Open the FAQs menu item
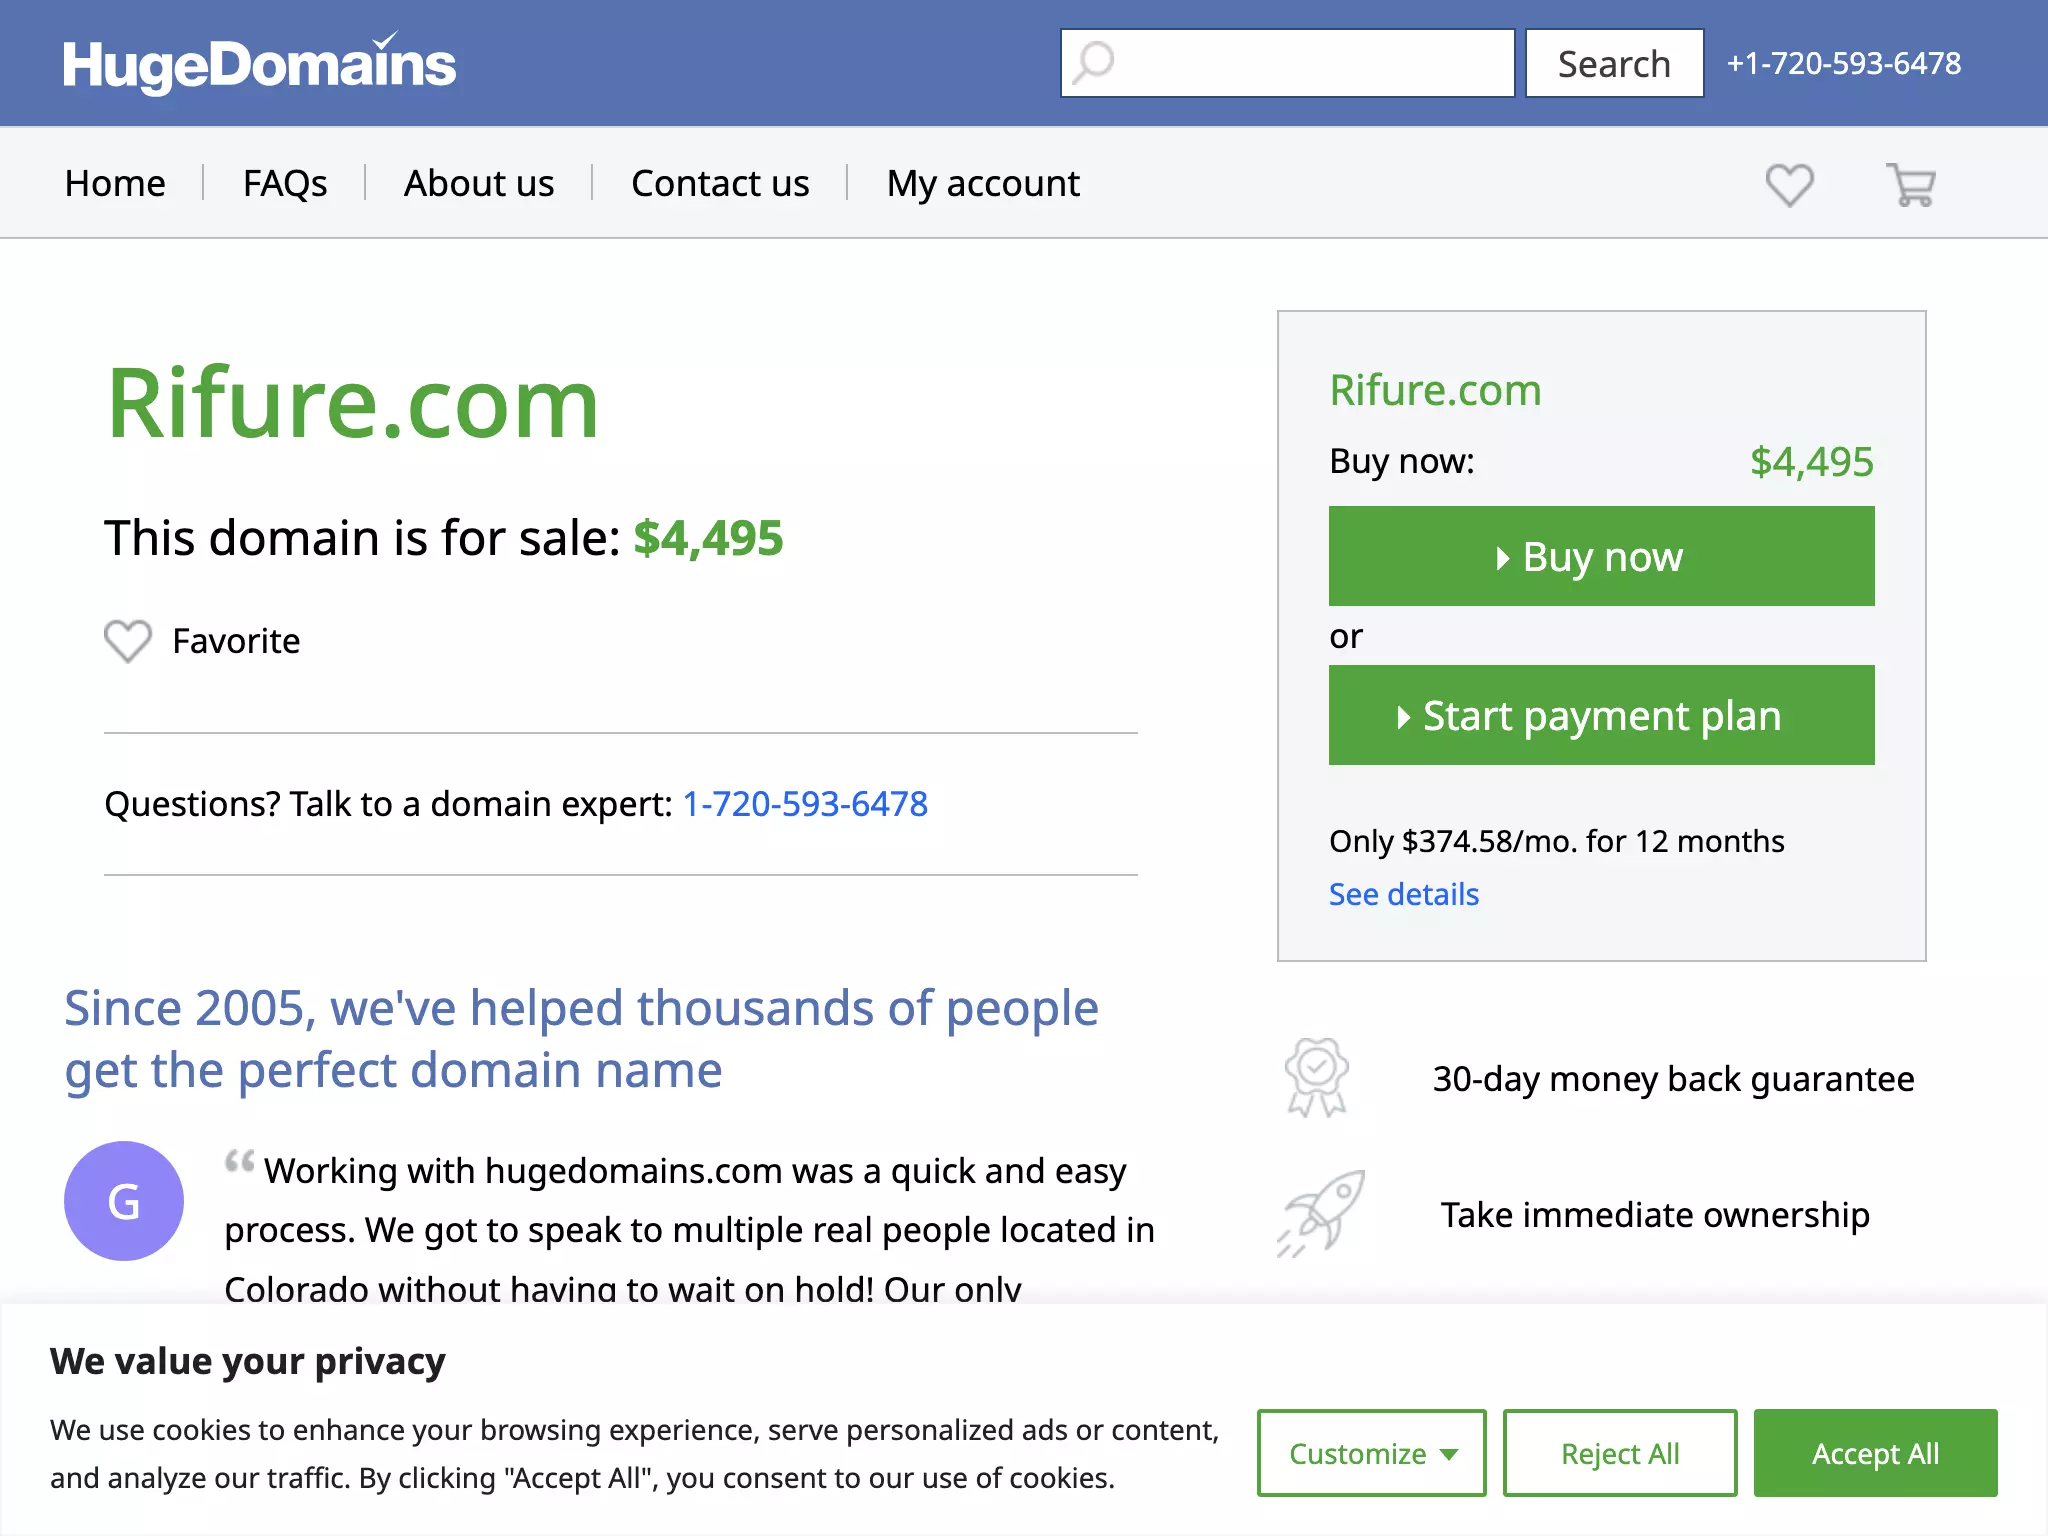 click(285, 183)
